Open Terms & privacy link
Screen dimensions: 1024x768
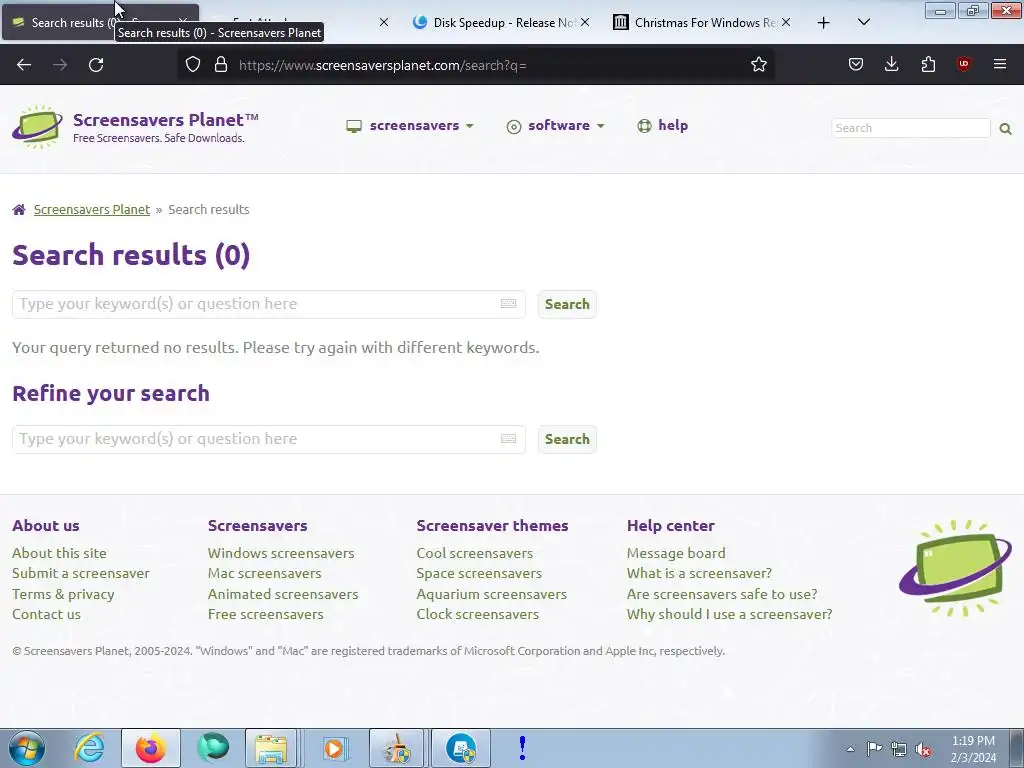click(63, 594)
